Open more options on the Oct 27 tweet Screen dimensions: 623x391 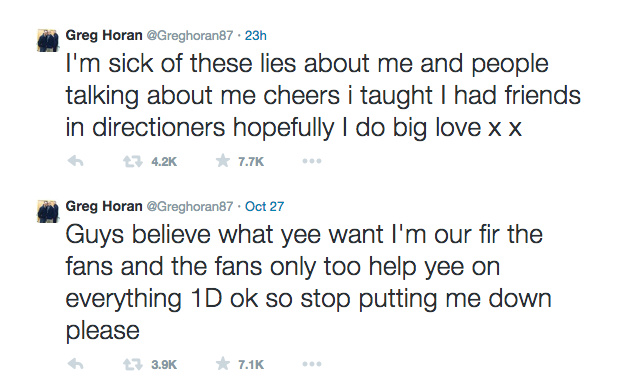point(312,364)
